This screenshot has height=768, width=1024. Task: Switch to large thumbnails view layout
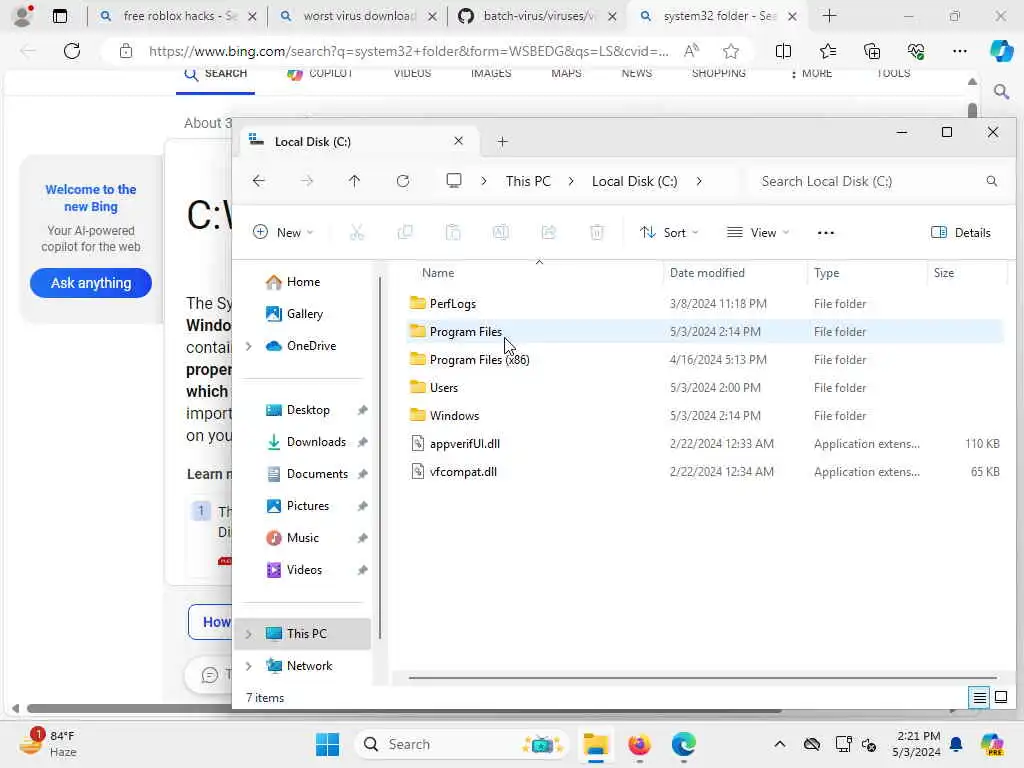coord(1000,697)
